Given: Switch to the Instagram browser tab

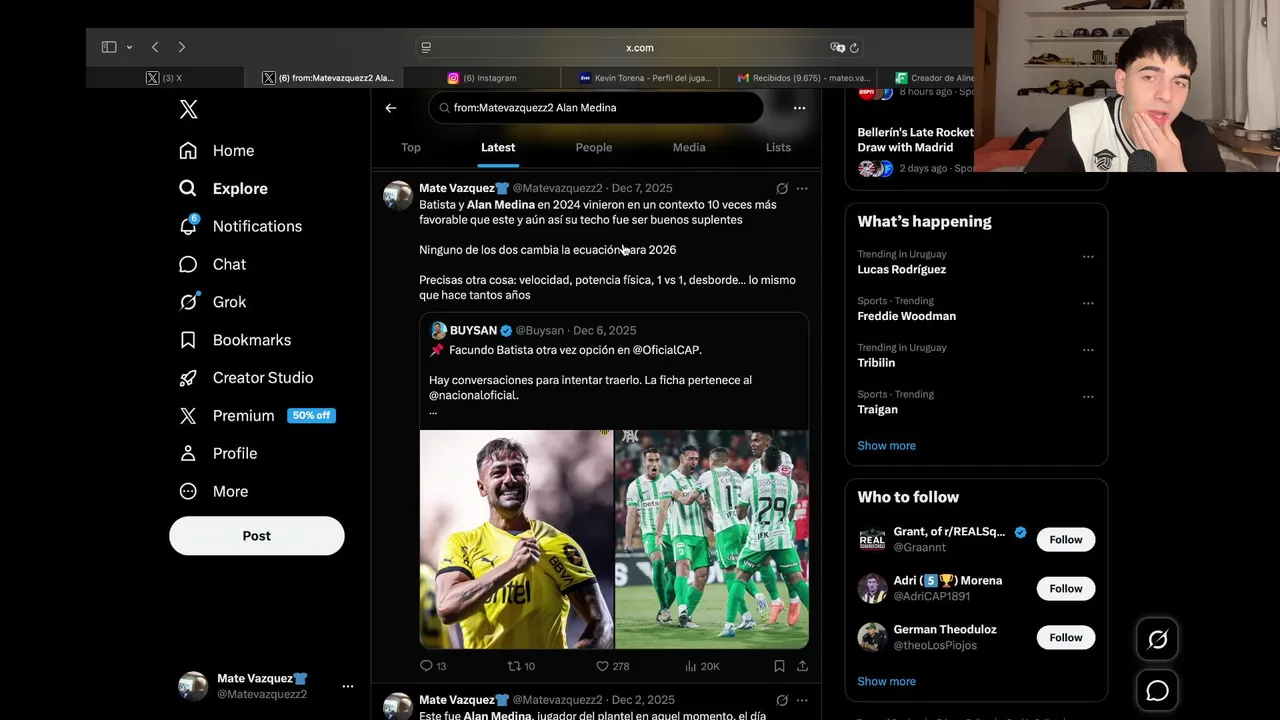Looking at the screenshot, I should coord(482,78).
